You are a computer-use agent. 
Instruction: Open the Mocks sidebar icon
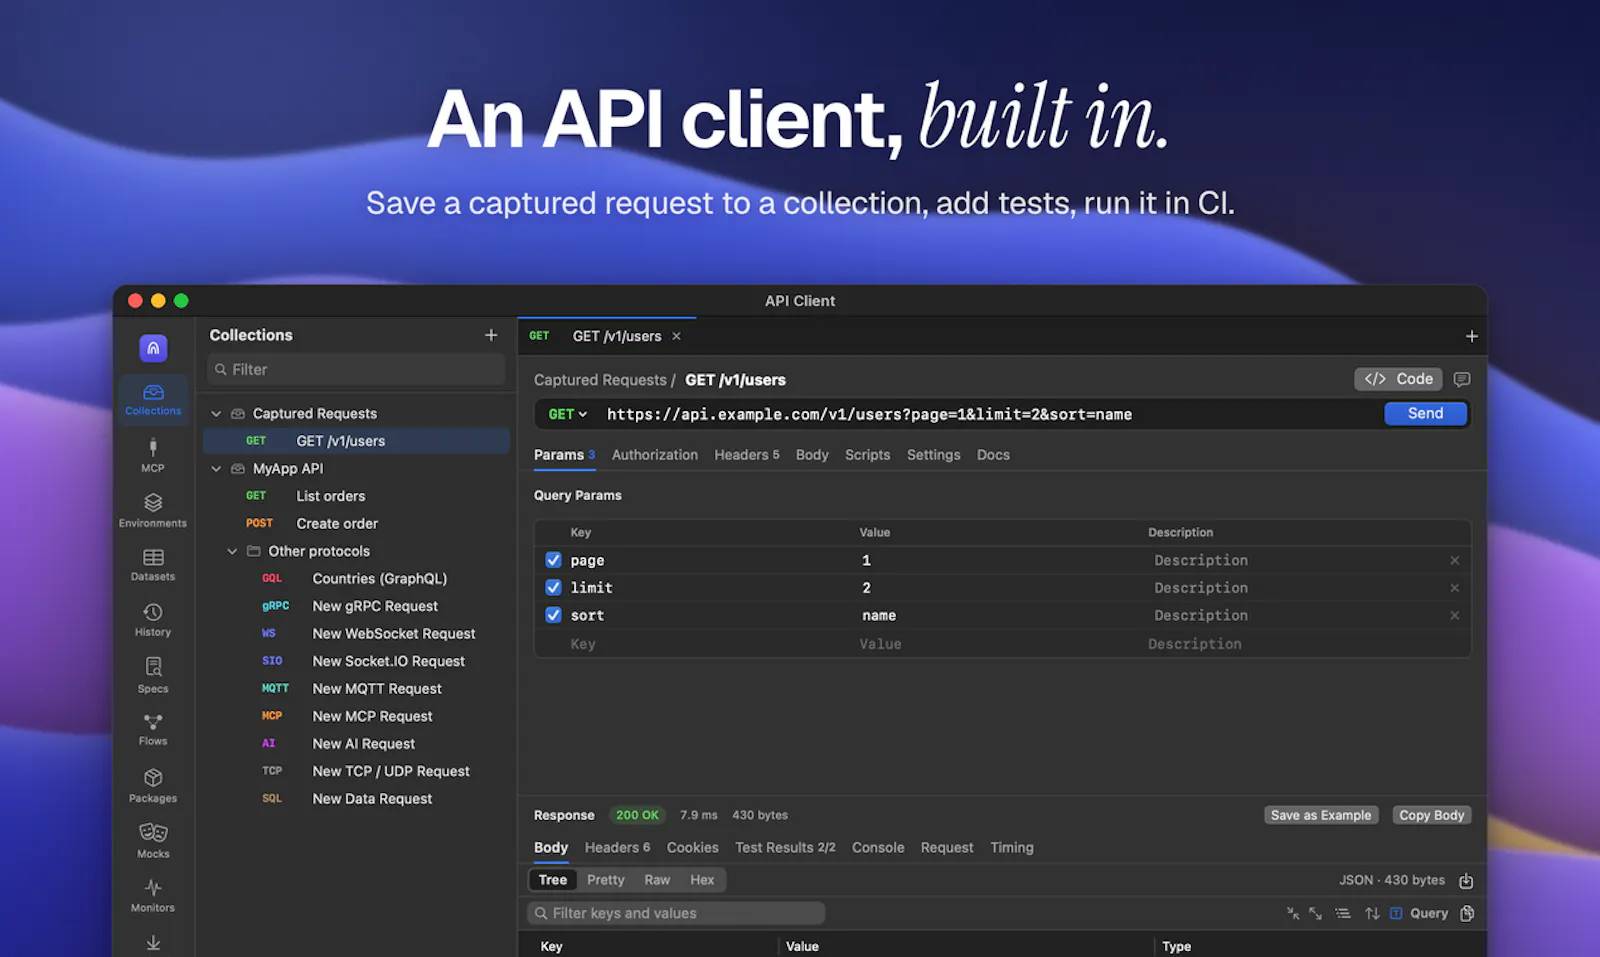(153, 841)
